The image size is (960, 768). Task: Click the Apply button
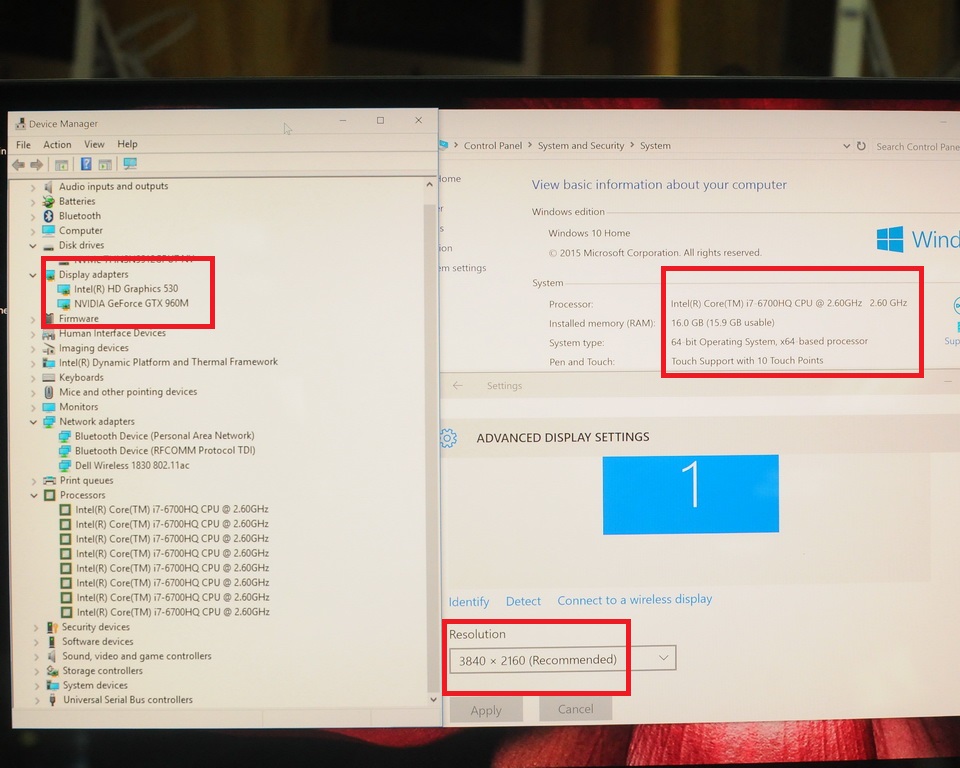[486, 710]
